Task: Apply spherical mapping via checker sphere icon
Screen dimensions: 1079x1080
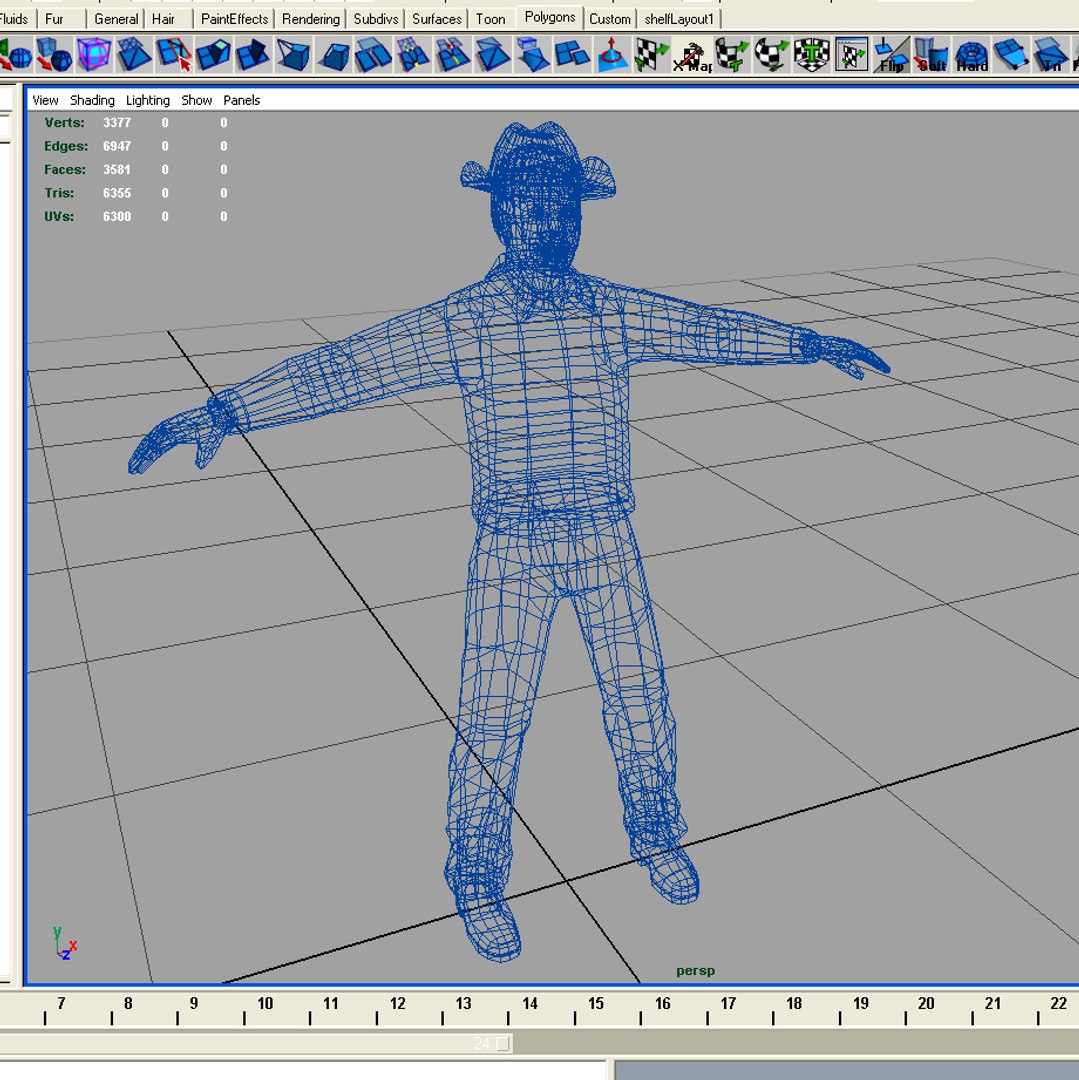Action: 772,55
